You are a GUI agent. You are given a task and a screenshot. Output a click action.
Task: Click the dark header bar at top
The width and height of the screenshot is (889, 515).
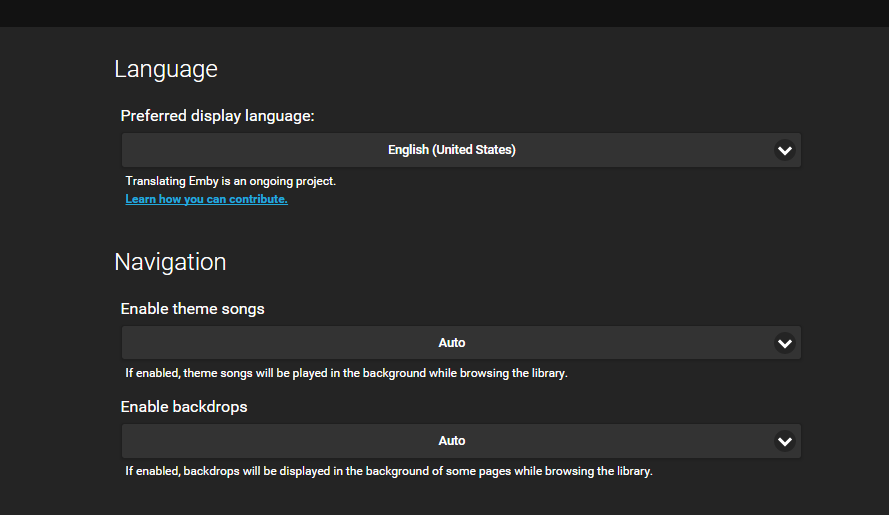tap(444, 13)
